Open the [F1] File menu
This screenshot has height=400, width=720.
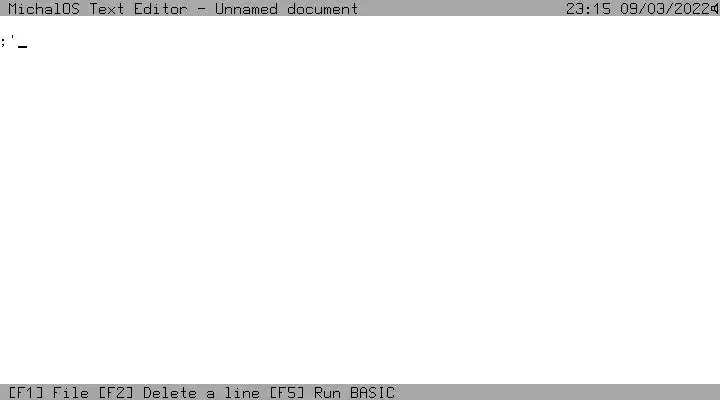coord(49,393)
